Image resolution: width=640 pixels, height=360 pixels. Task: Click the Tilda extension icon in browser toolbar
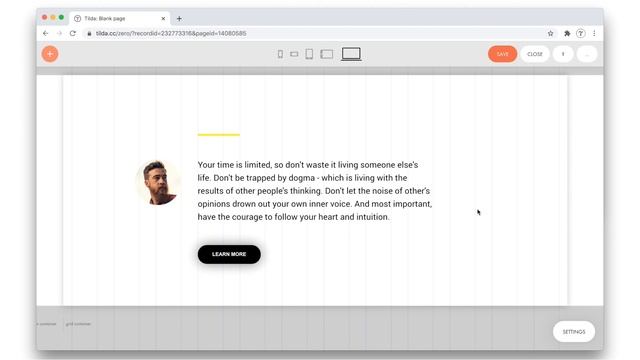pos(580,33)
